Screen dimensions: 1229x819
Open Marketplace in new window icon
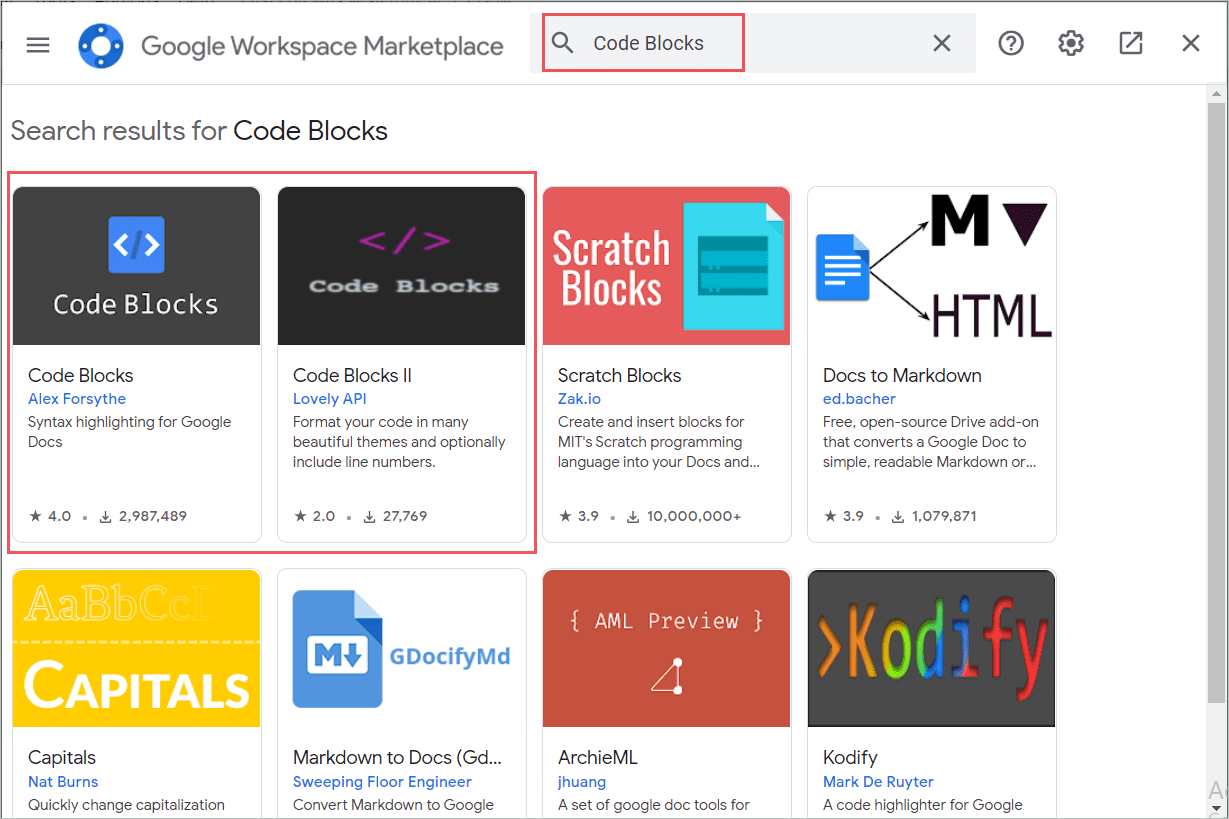click(x=1131, y=43)
